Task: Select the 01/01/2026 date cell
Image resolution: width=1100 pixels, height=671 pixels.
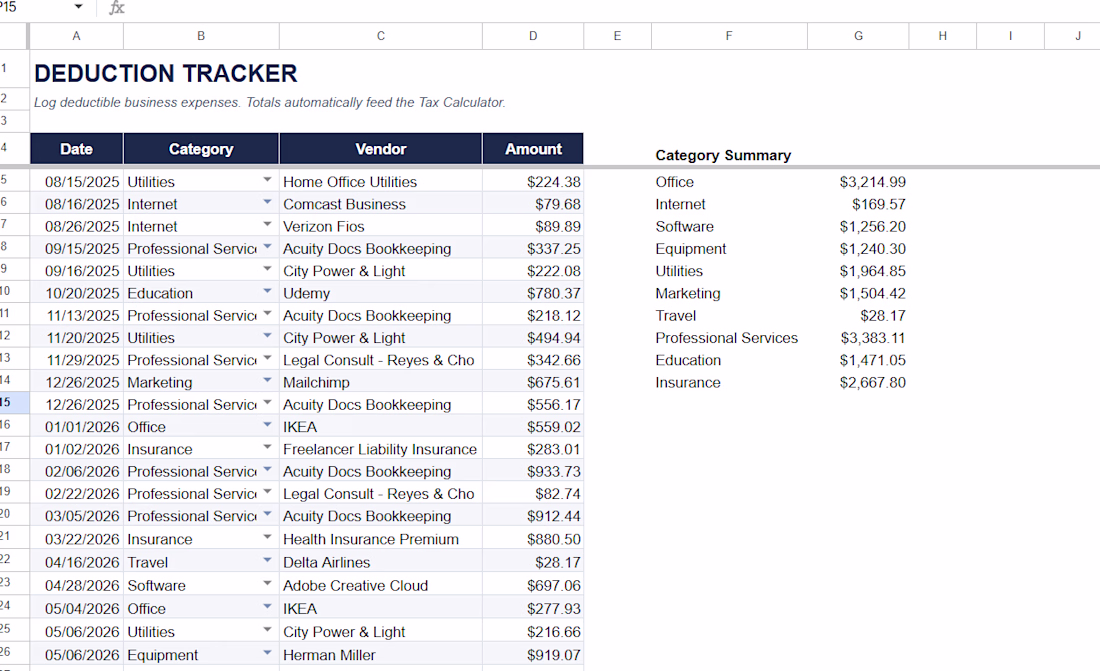Action: point(76,427)
